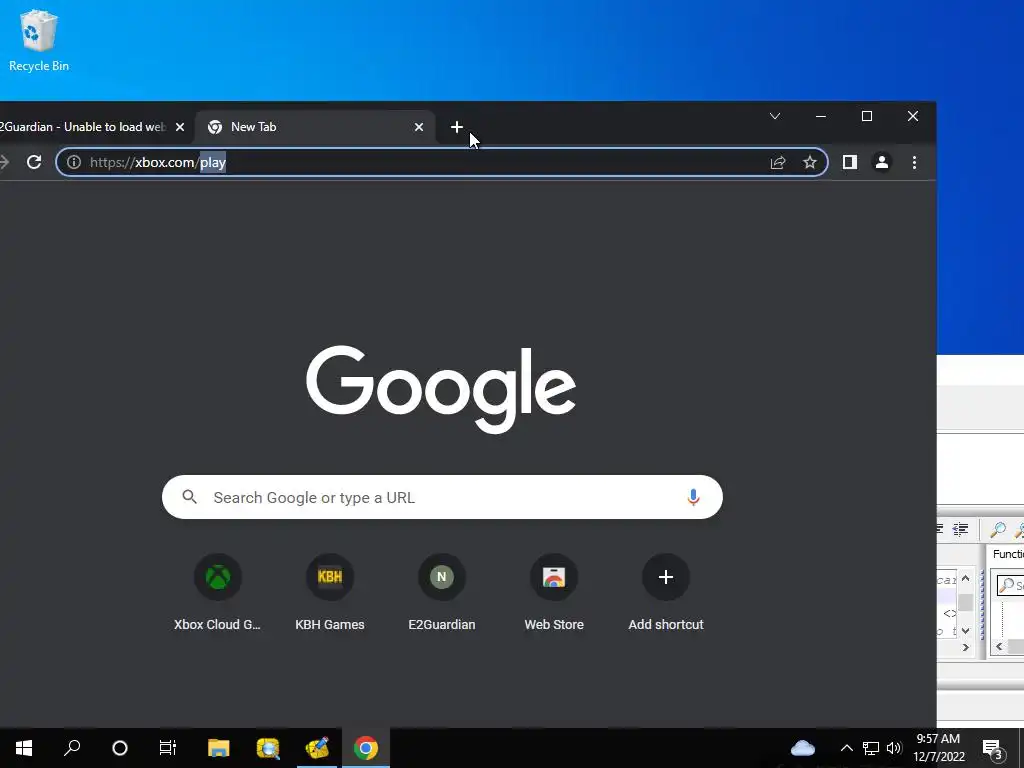The width and height of the screenshot is (1024, 768).
Task: Bookmark this tab with the star icon
Action: tap(810, 162)
